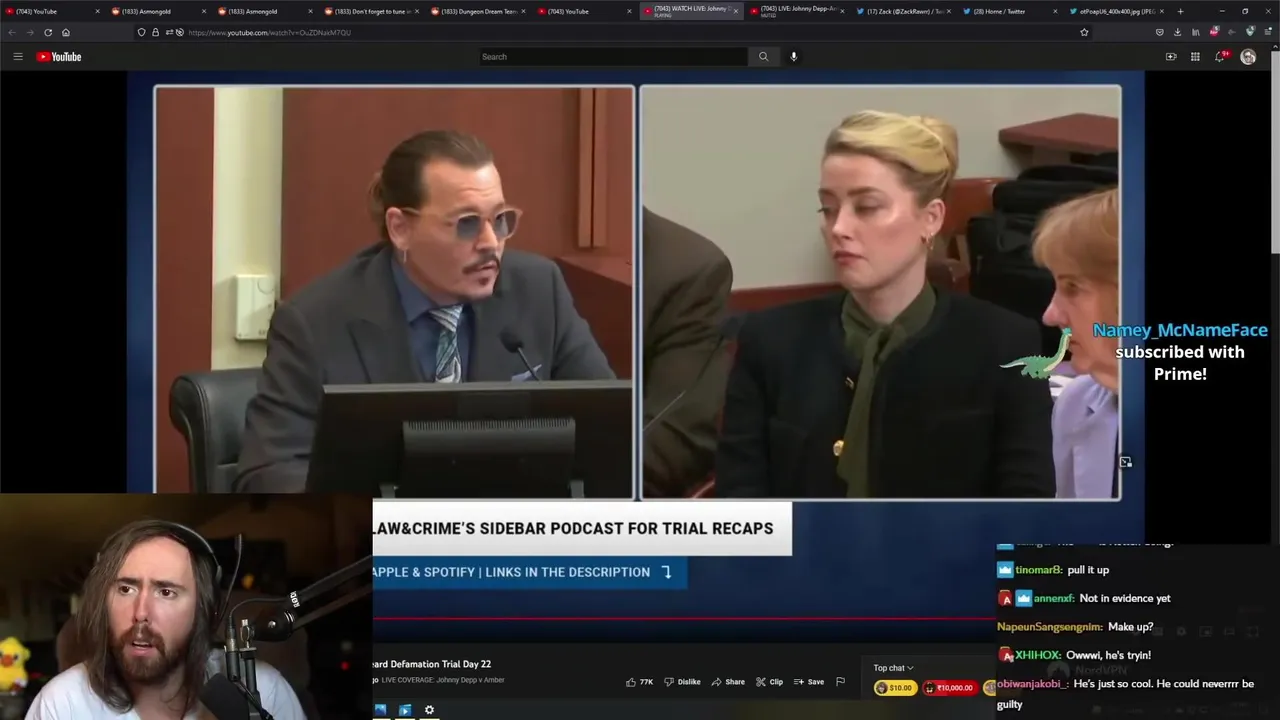Open the YouTube apps grid icon
This screenshot has height=720, width=1280.
(x=1195, y=57)
